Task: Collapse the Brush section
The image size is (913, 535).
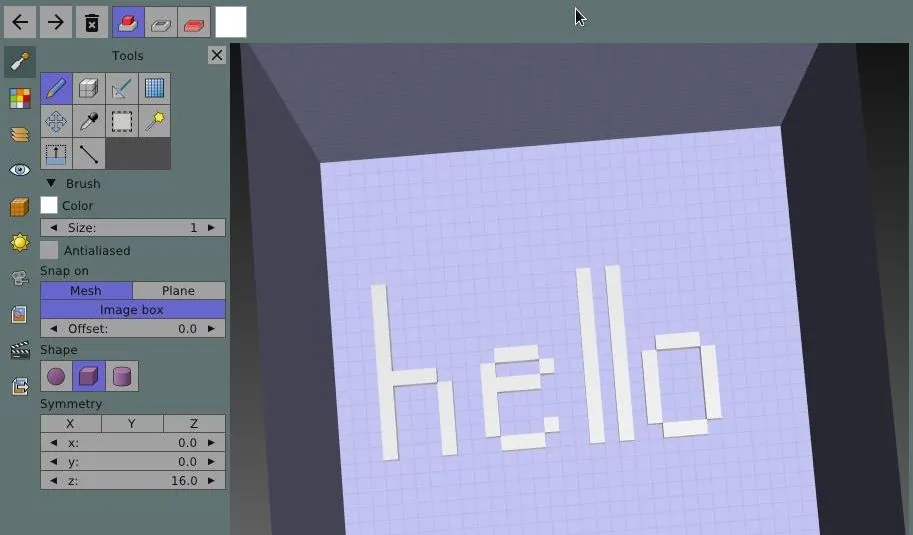Action: tap(51, 184)
